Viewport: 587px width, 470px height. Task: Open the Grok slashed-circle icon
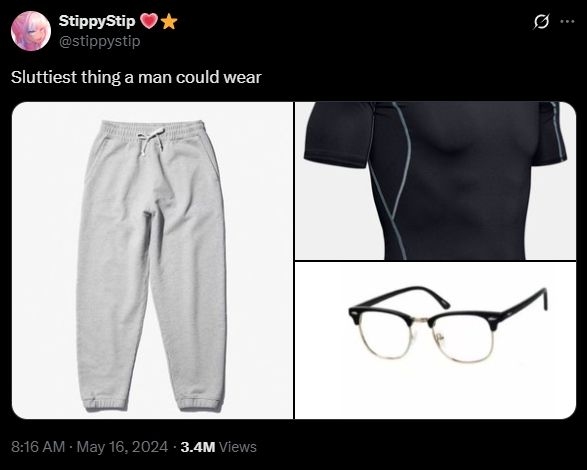click(x=541, y=21)
